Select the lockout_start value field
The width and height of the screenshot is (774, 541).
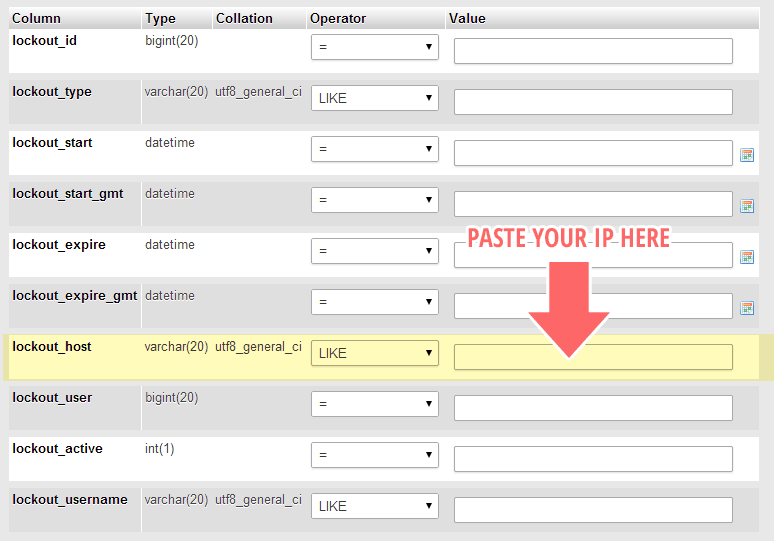(592, 153)
